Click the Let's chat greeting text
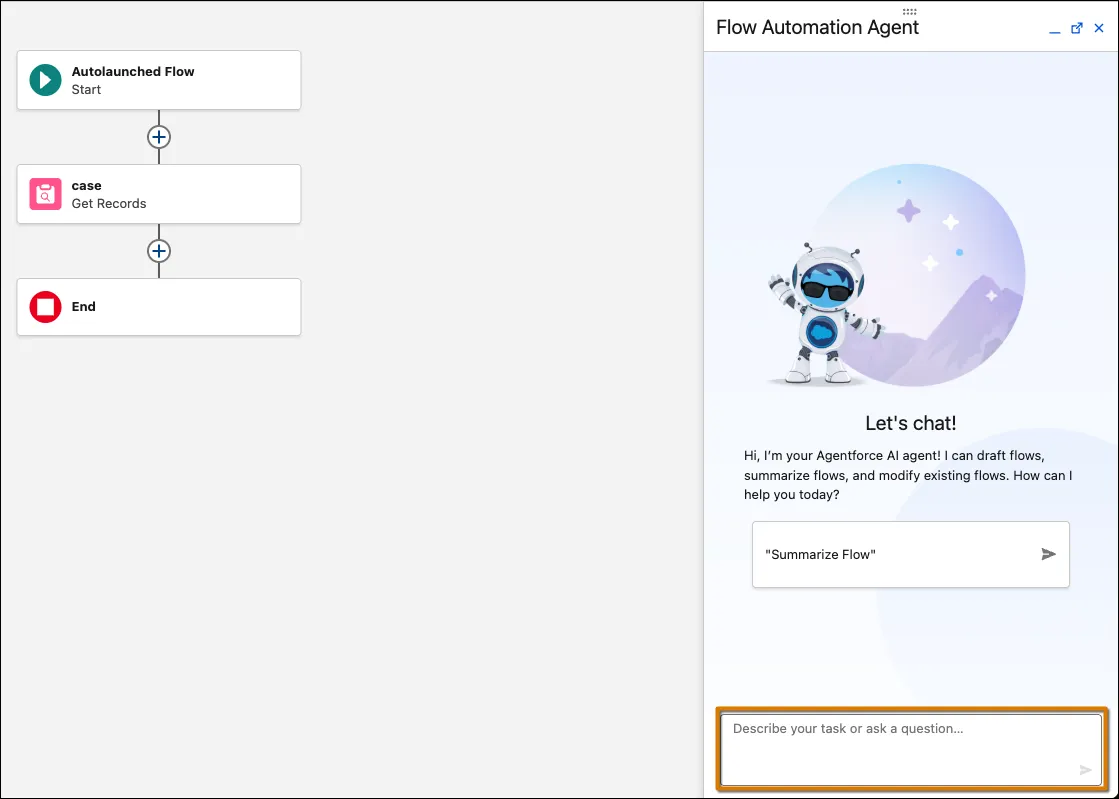This screenshot has height=799, width=1119. pyautogui.click(x=910, y=422)
